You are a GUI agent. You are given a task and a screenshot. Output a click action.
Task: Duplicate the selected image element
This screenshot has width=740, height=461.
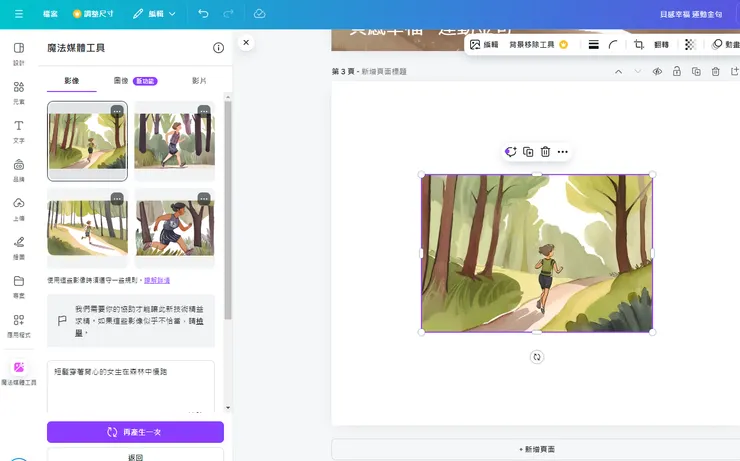pos(528,152)
